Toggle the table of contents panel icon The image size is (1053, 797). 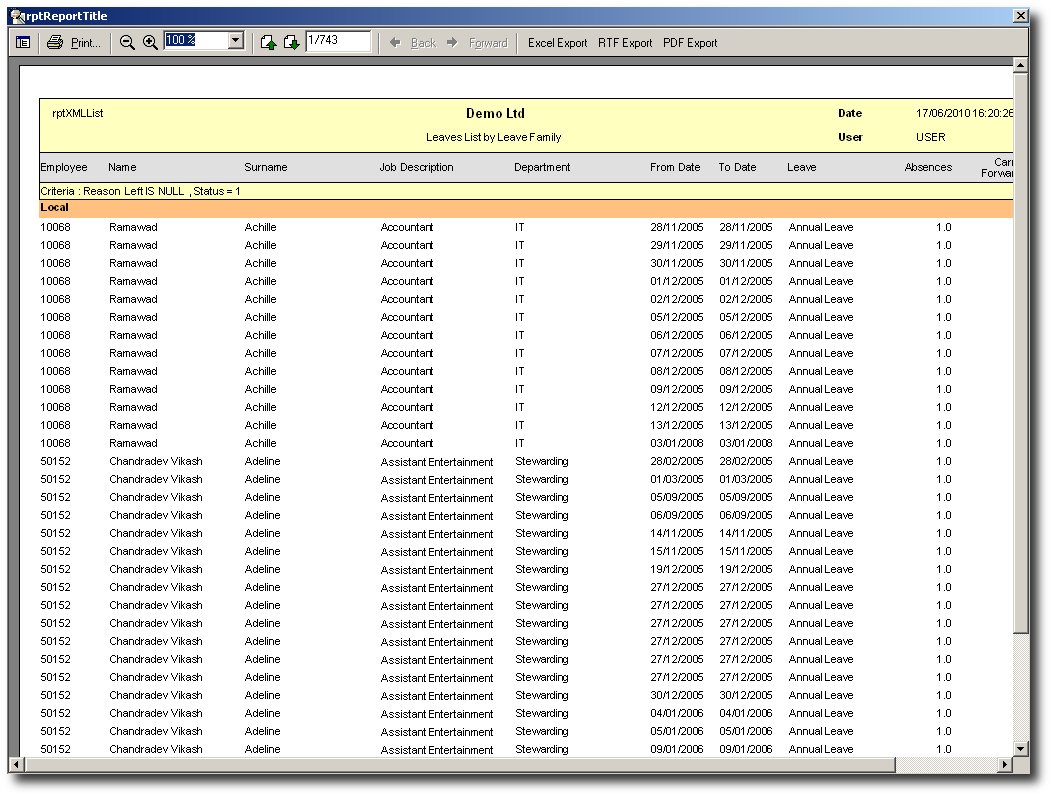(x=23, y=43)
